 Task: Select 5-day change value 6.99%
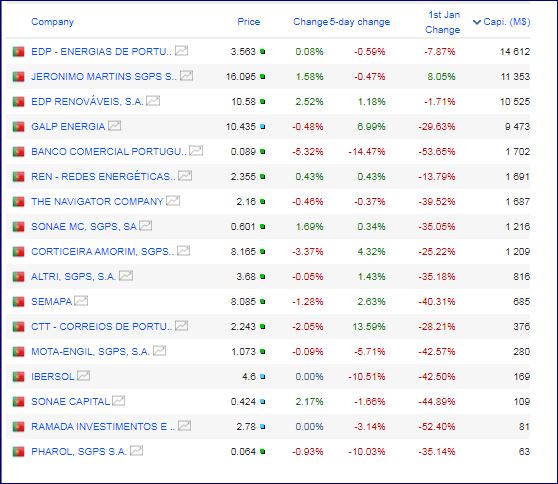(x=372, y=126)
